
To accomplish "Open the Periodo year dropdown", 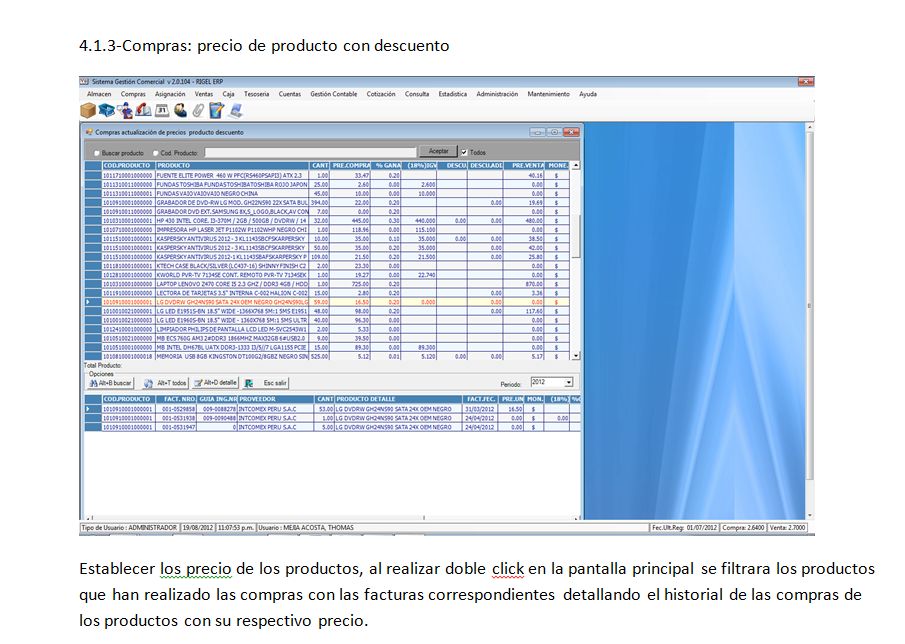I will (x=568, y=382).
